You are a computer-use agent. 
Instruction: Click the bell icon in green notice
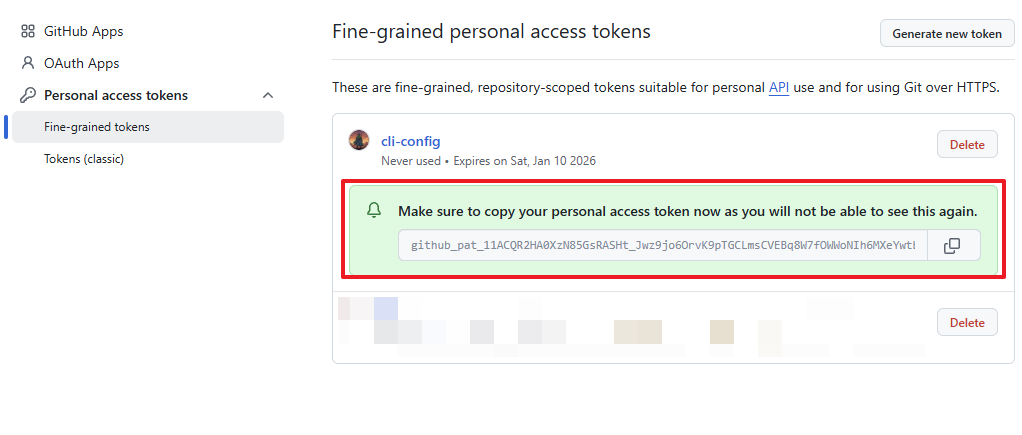point(374,211)
